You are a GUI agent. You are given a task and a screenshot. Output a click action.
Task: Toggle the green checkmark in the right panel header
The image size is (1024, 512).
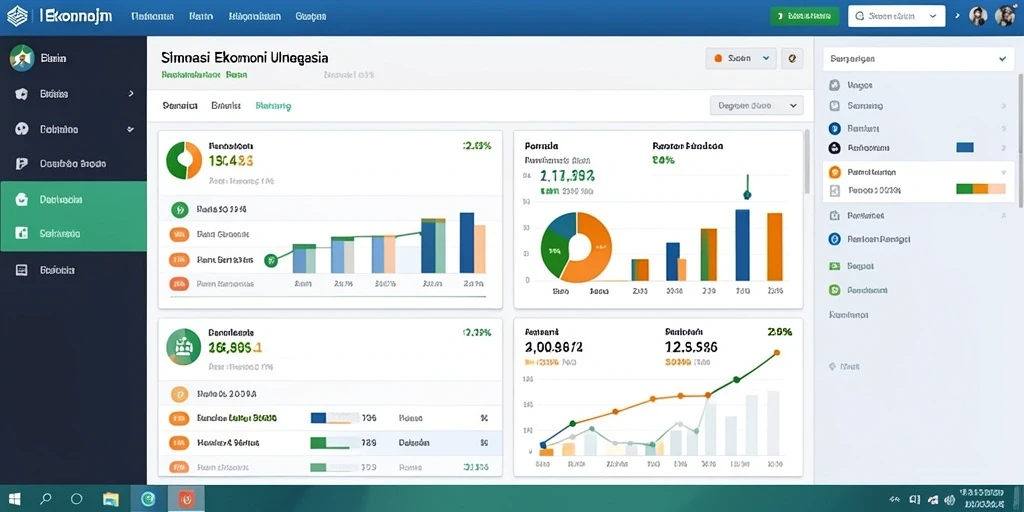[x=1002, y=59]
